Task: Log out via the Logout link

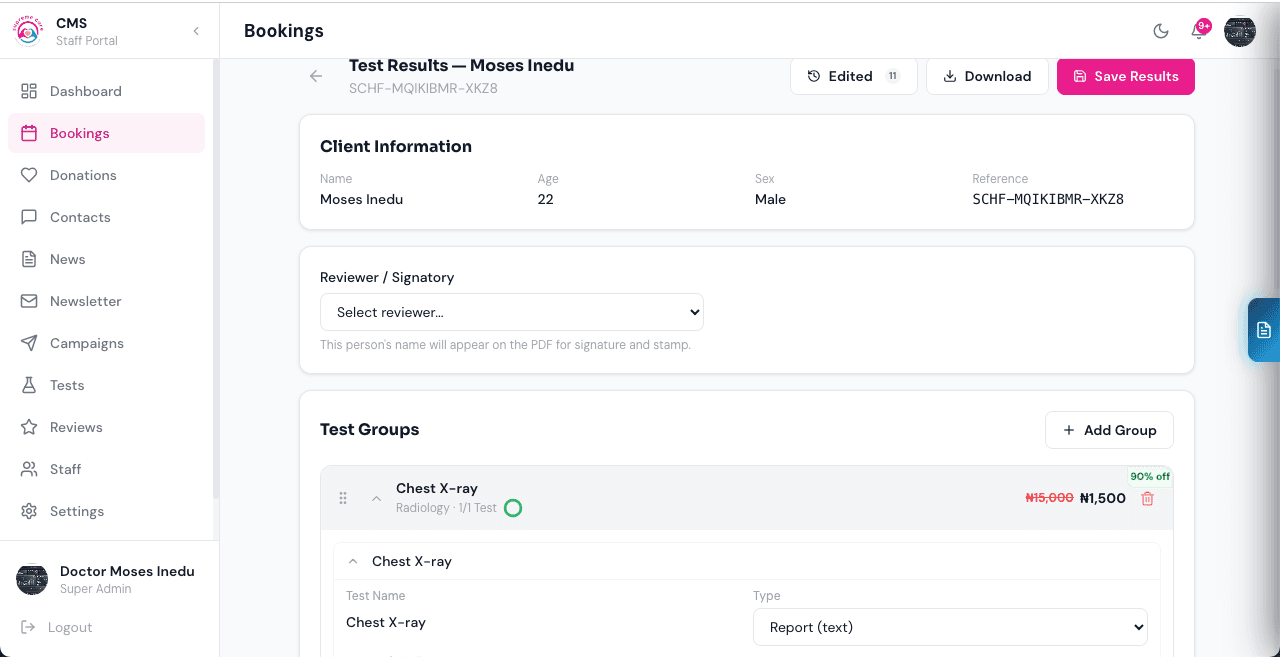Action: 57,627
